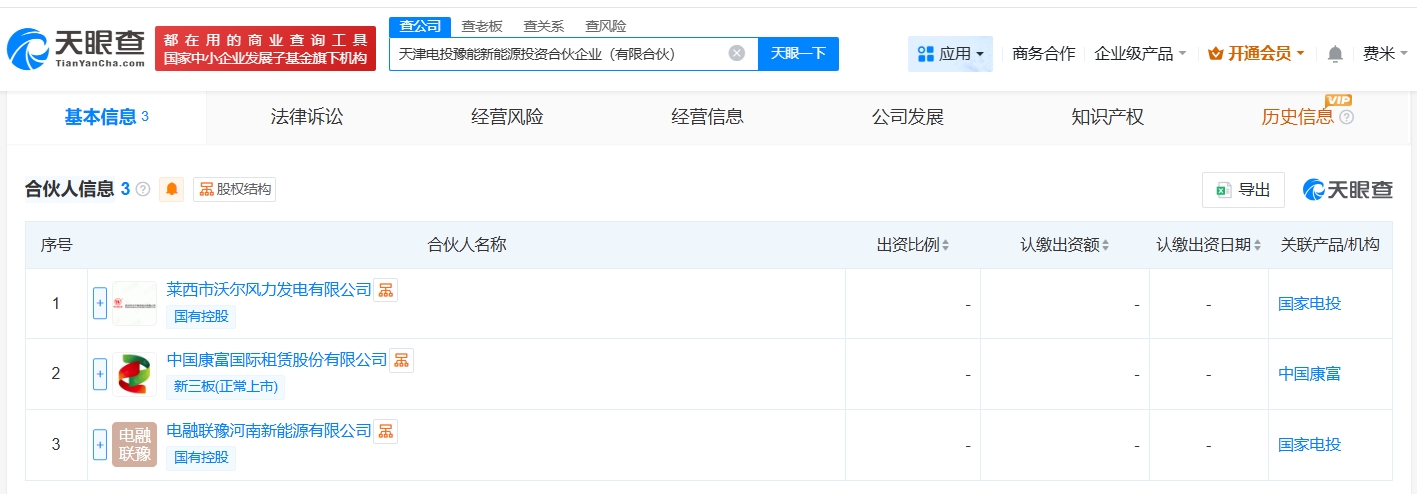Screen dimensions: 1417x494
Task: Switch to the 法律诉讼 tab
Action: [307, 117]
